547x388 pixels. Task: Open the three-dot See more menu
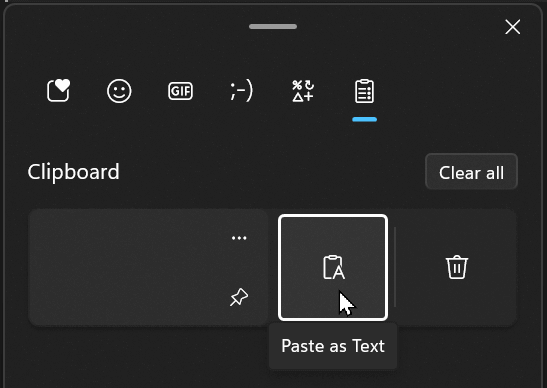pyautogui.click(x=239, y=238)
